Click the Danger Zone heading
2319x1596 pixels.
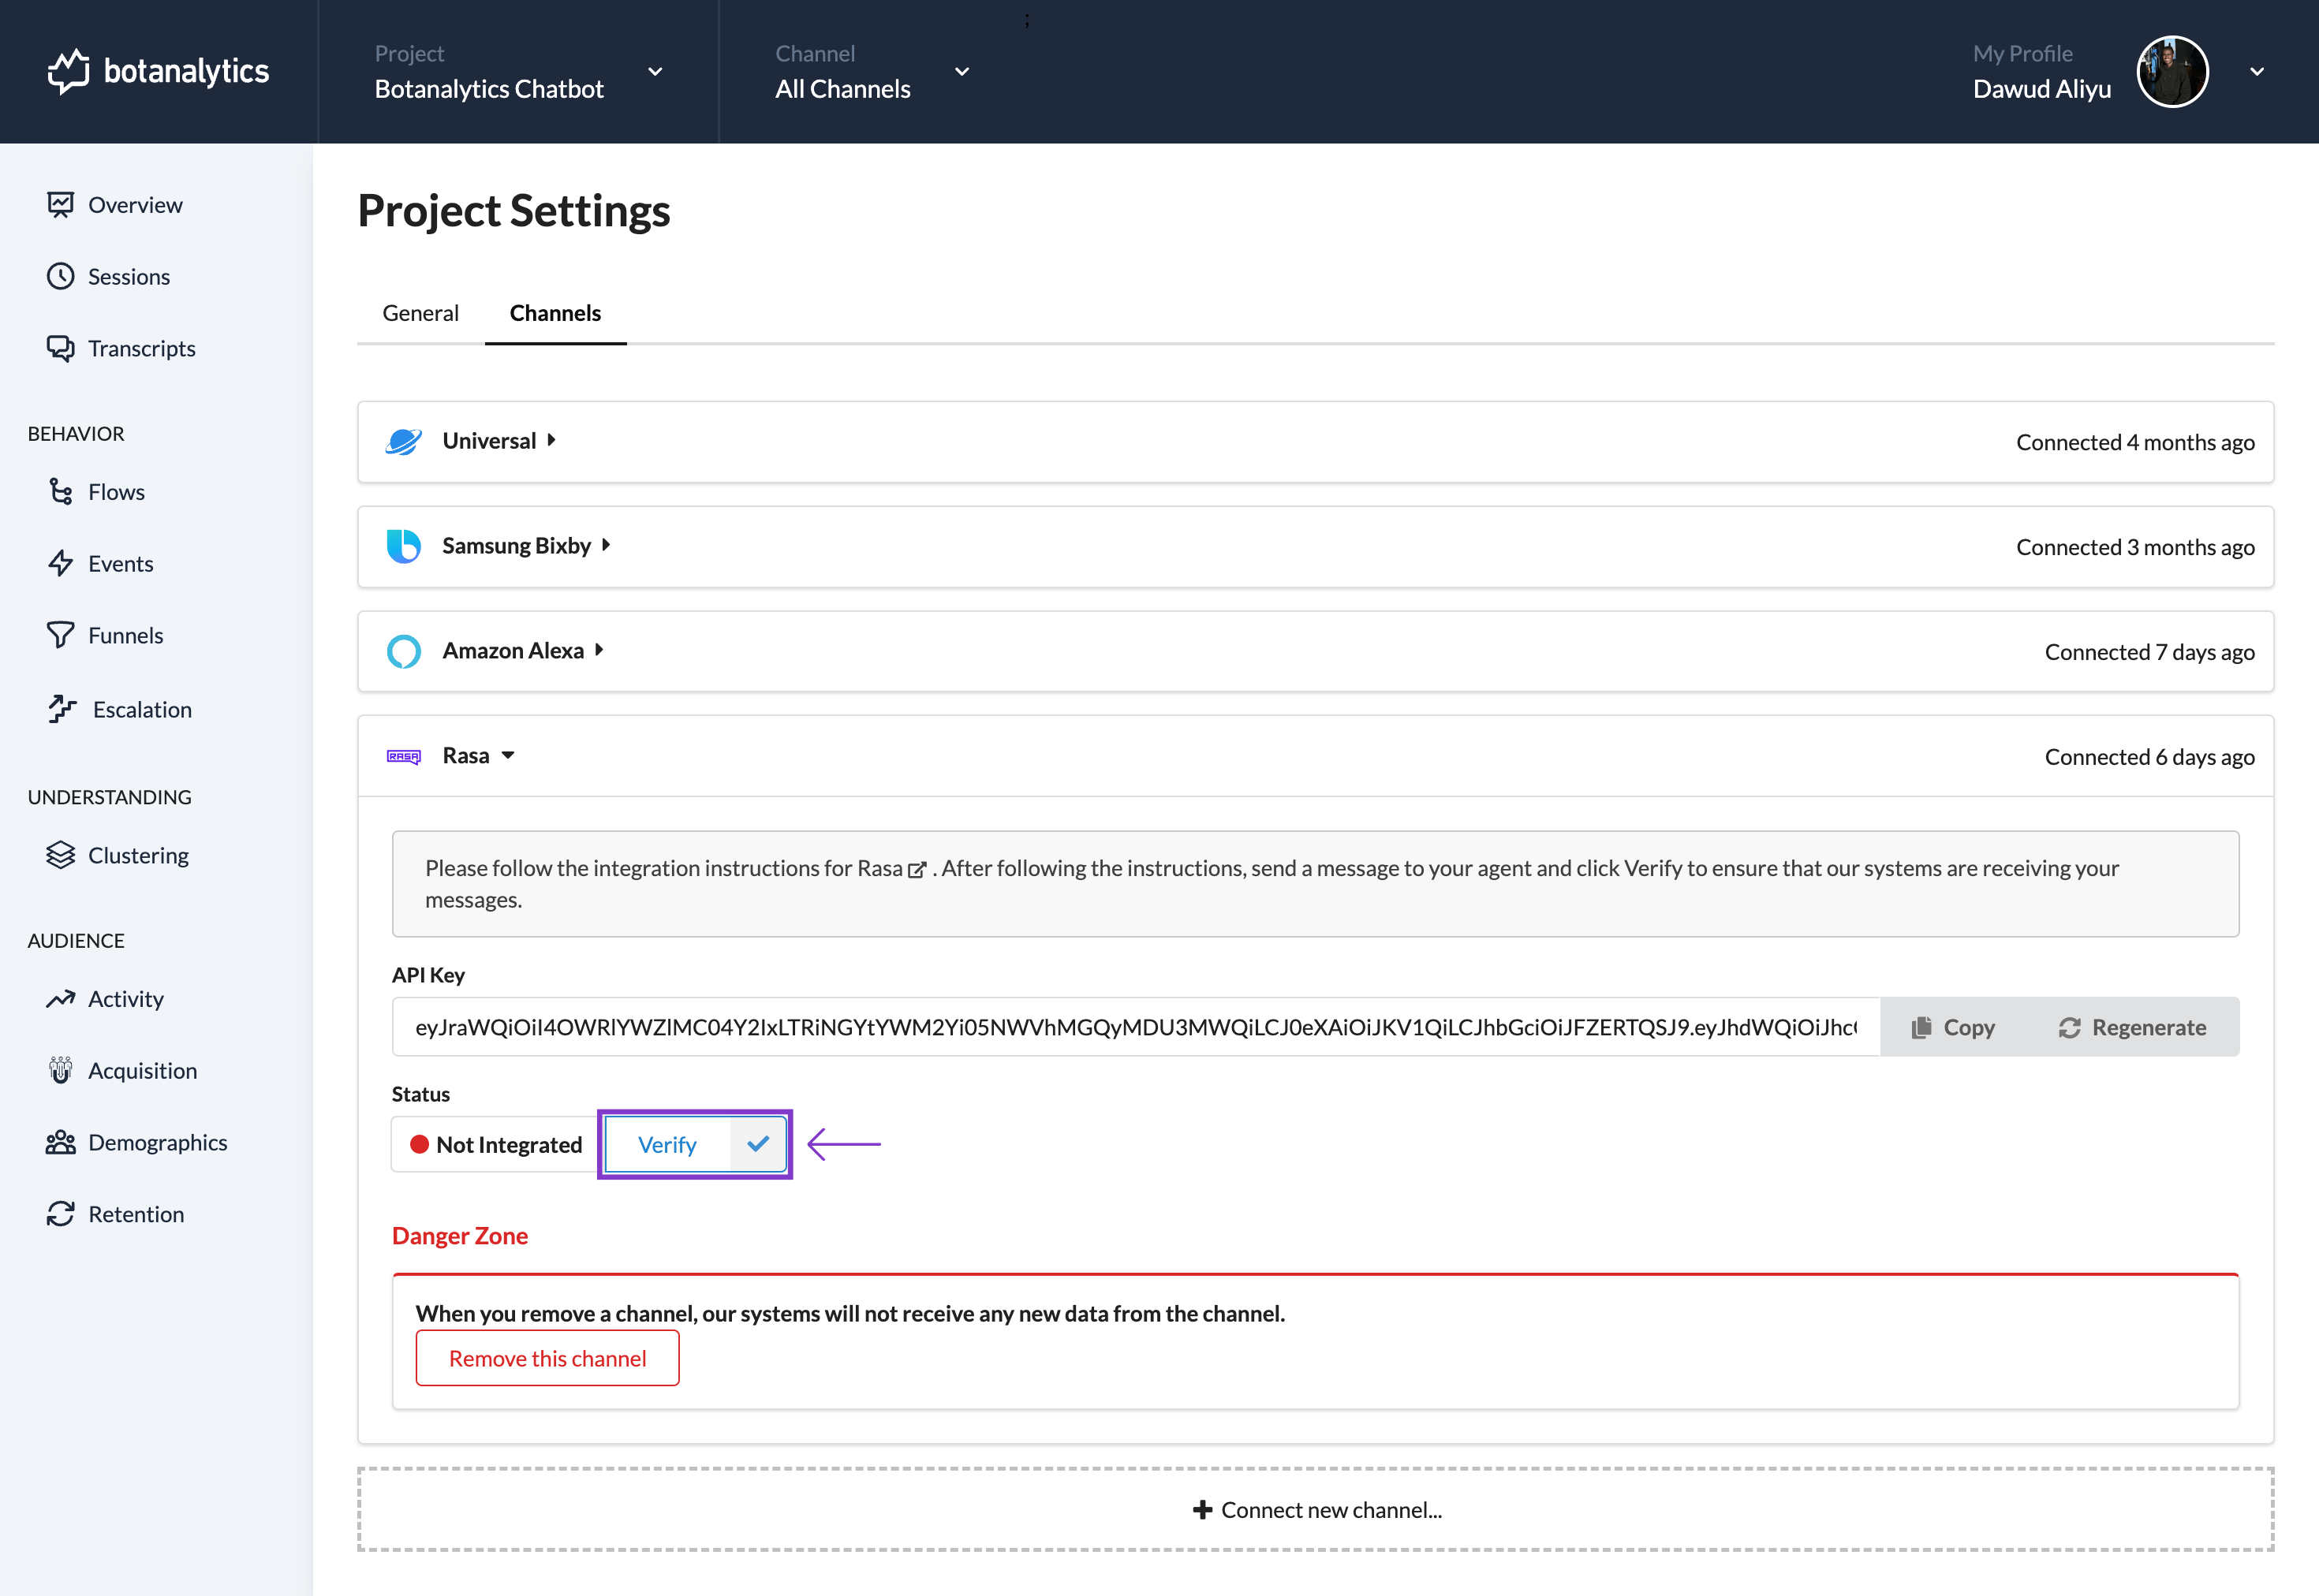pos(460,1236)
